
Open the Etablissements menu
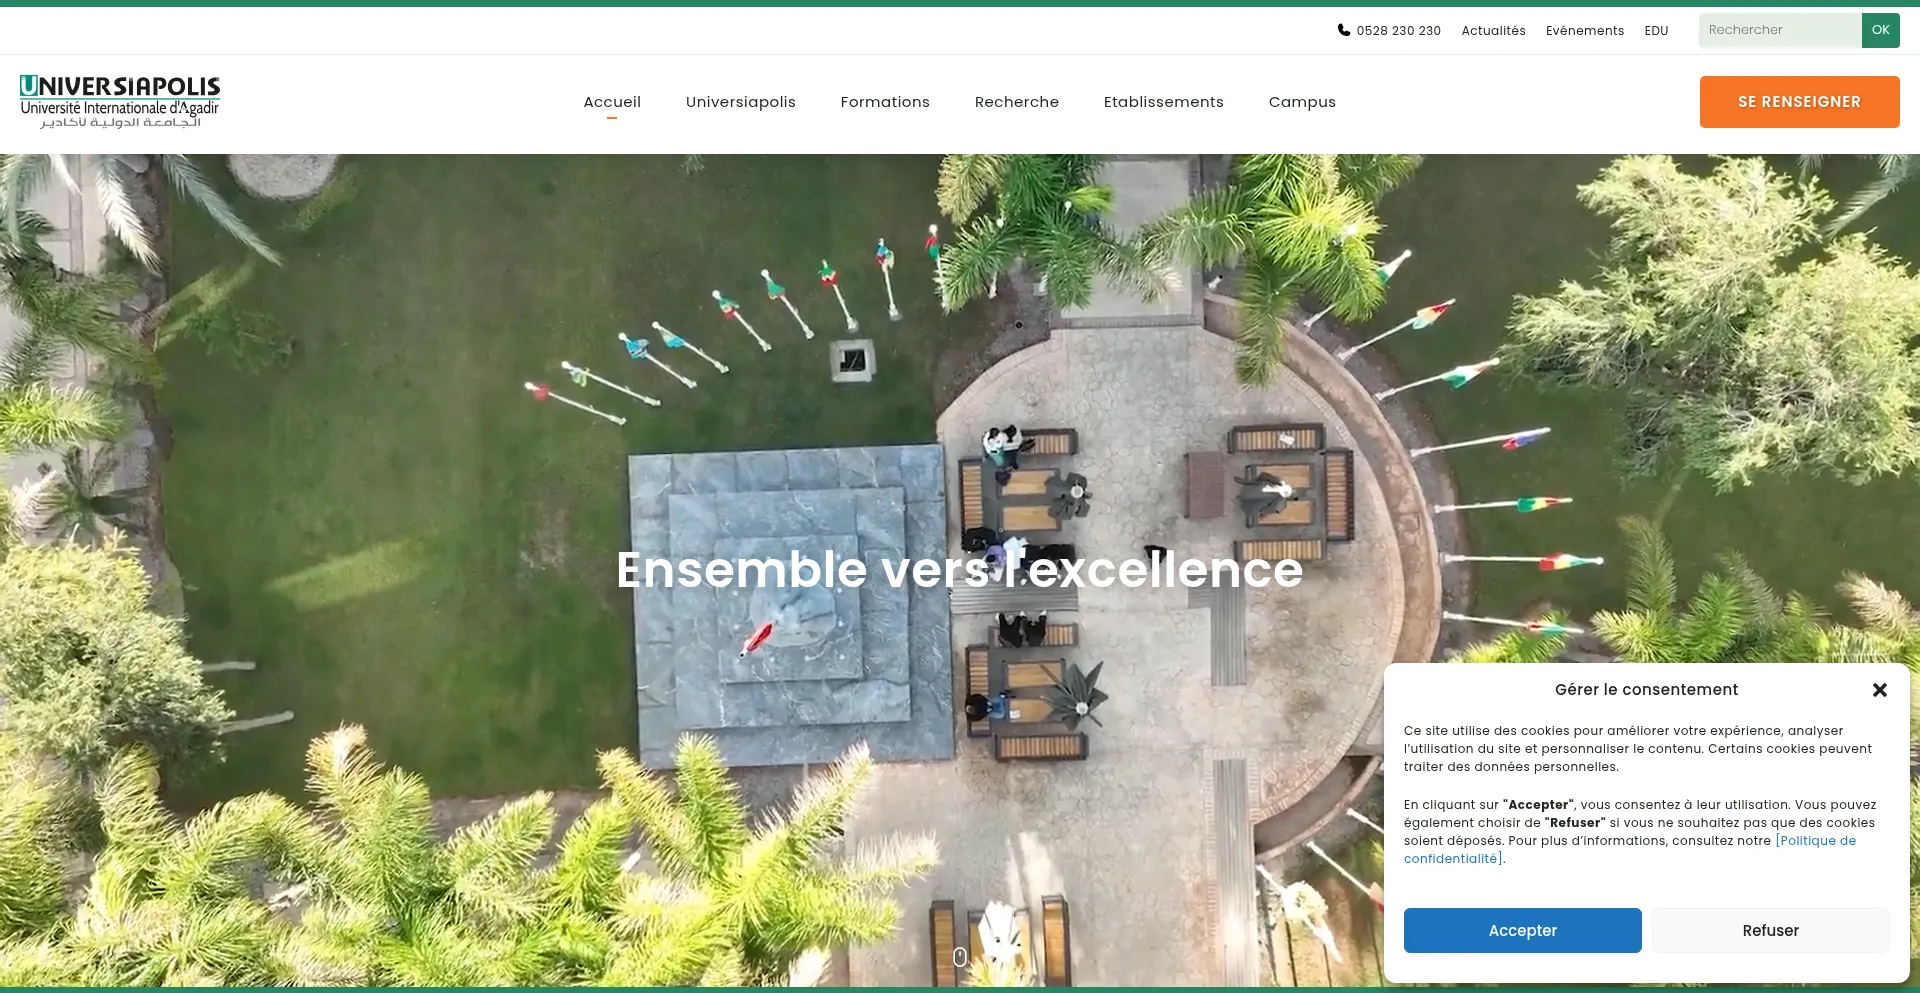point(1164,102)
